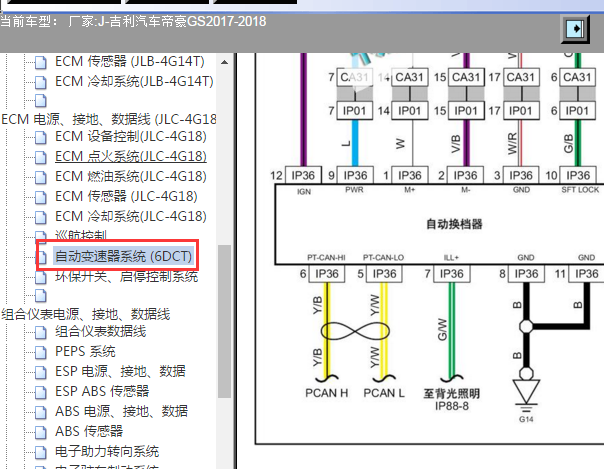Click page icon beside 环保开关、启停控制系统
The image size is (604, 469).
(40, 277)
